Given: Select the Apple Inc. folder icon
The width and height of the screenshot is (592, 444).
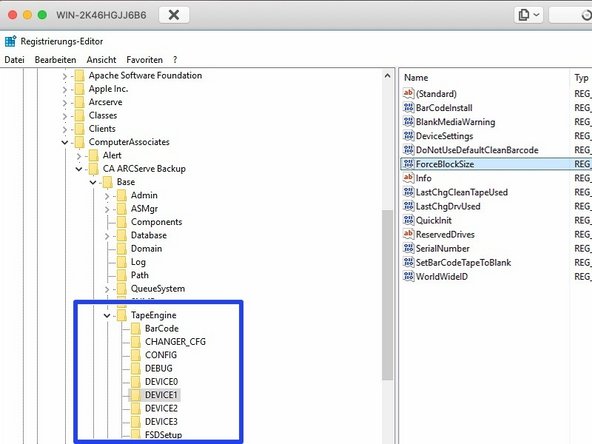Looking at the screenshot, I should click(x=79, y=89).
